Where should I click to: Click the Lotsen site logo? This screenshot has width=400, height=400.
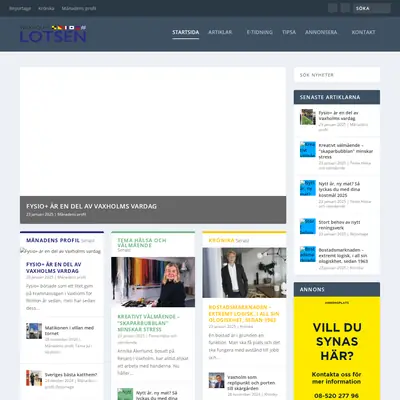click(53, 34)
